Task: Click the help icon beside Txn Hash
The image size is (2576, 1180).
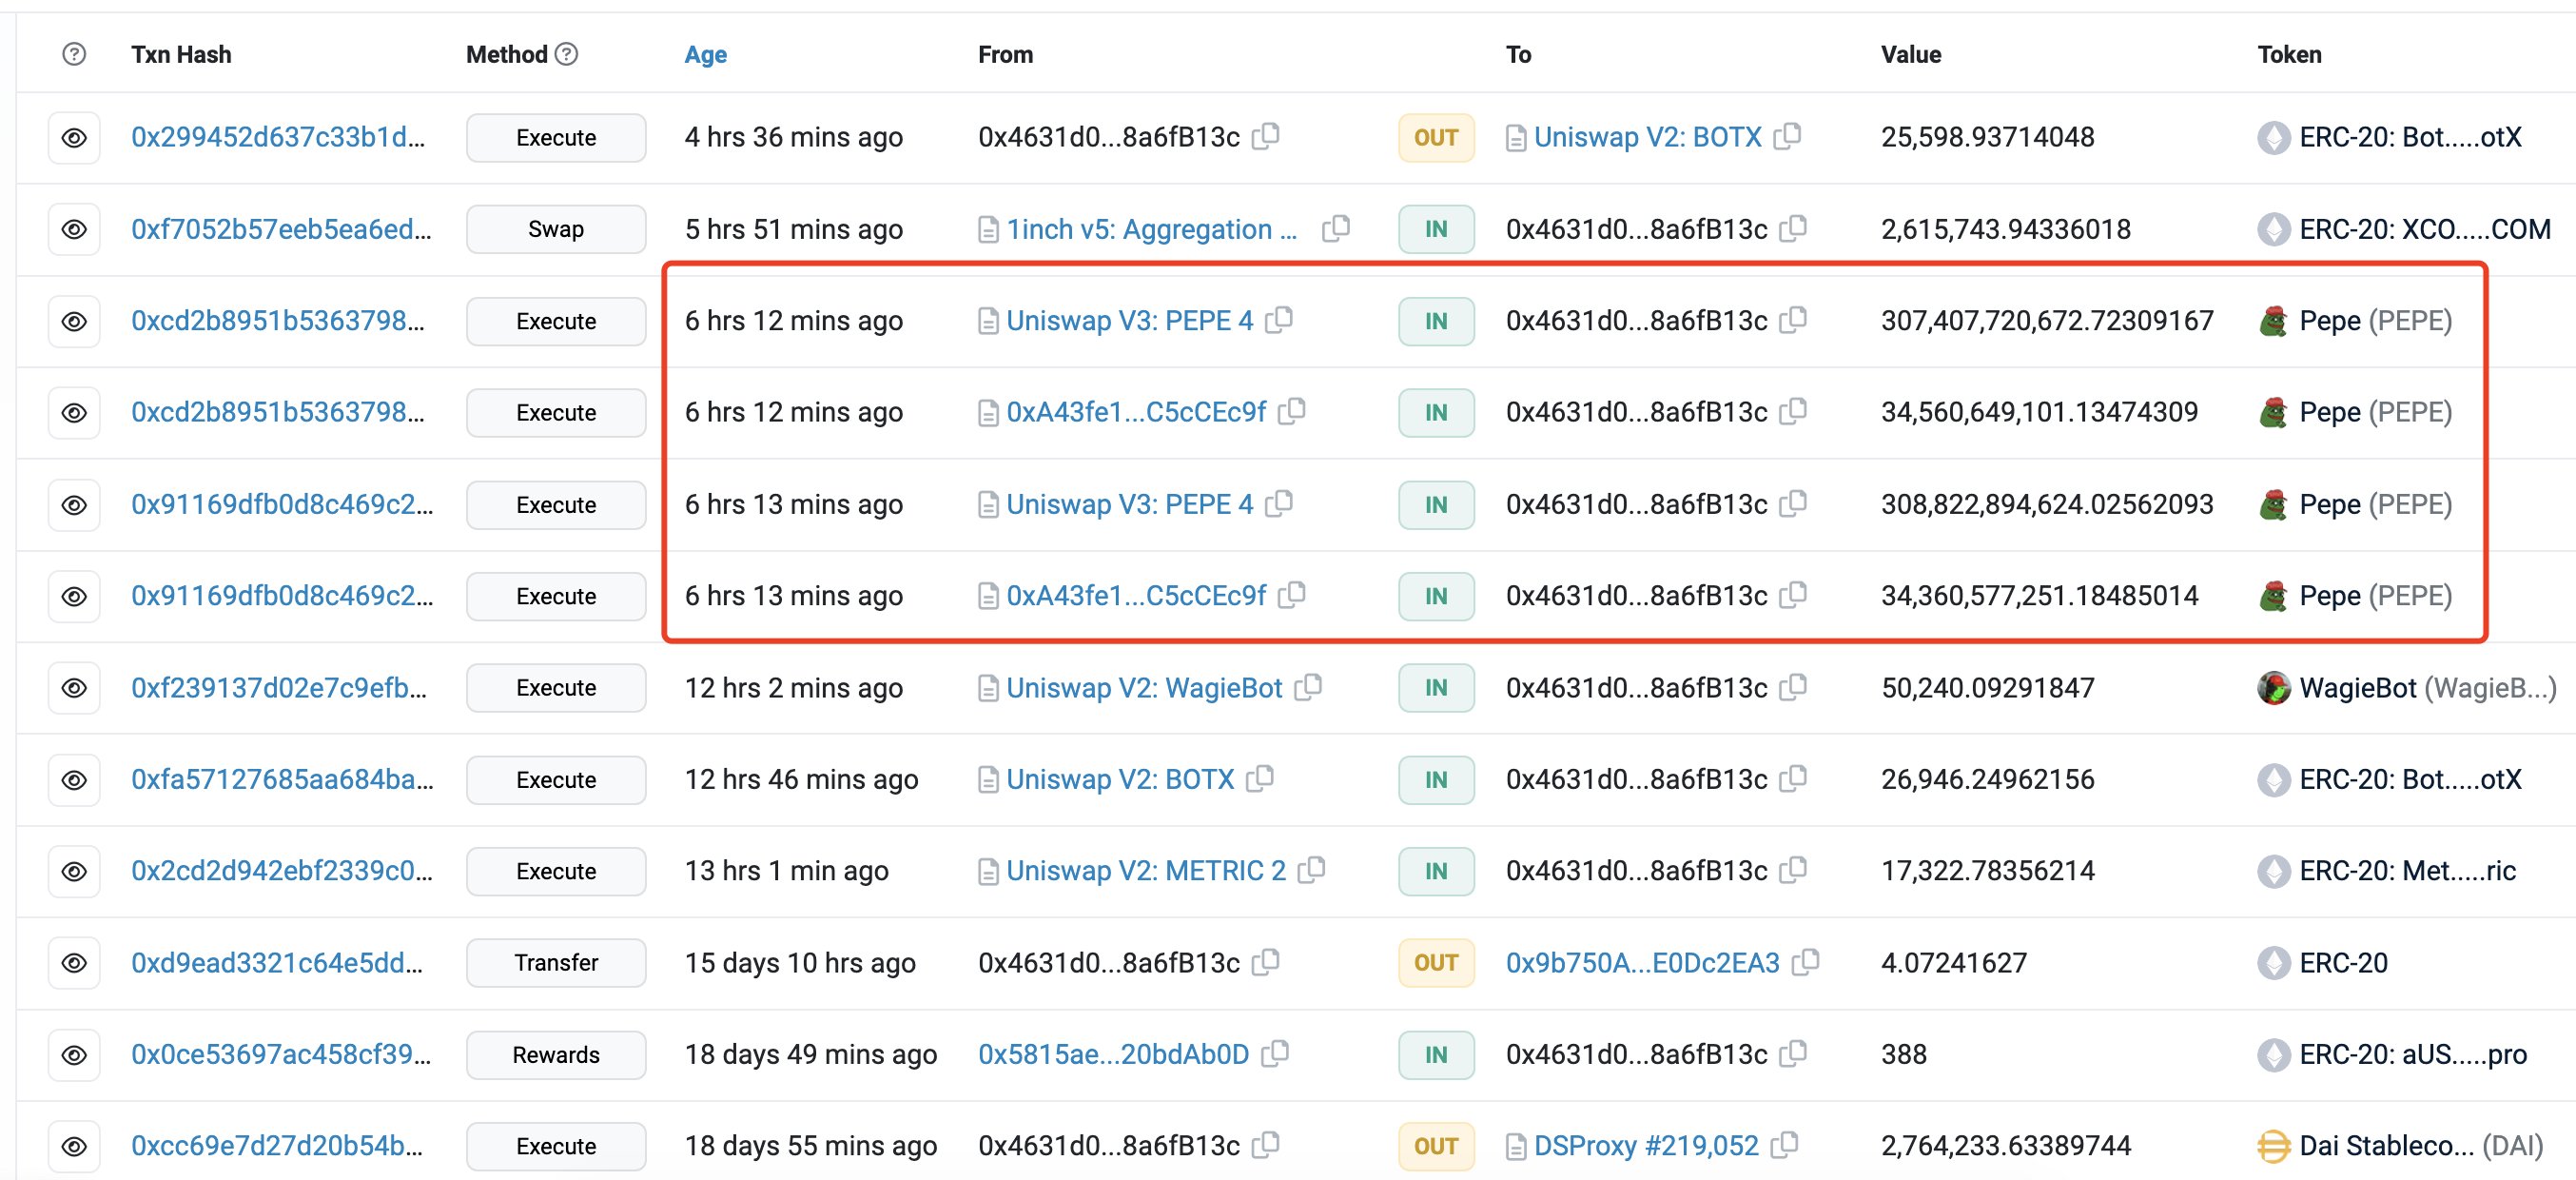Action: [x=74, y=54]
